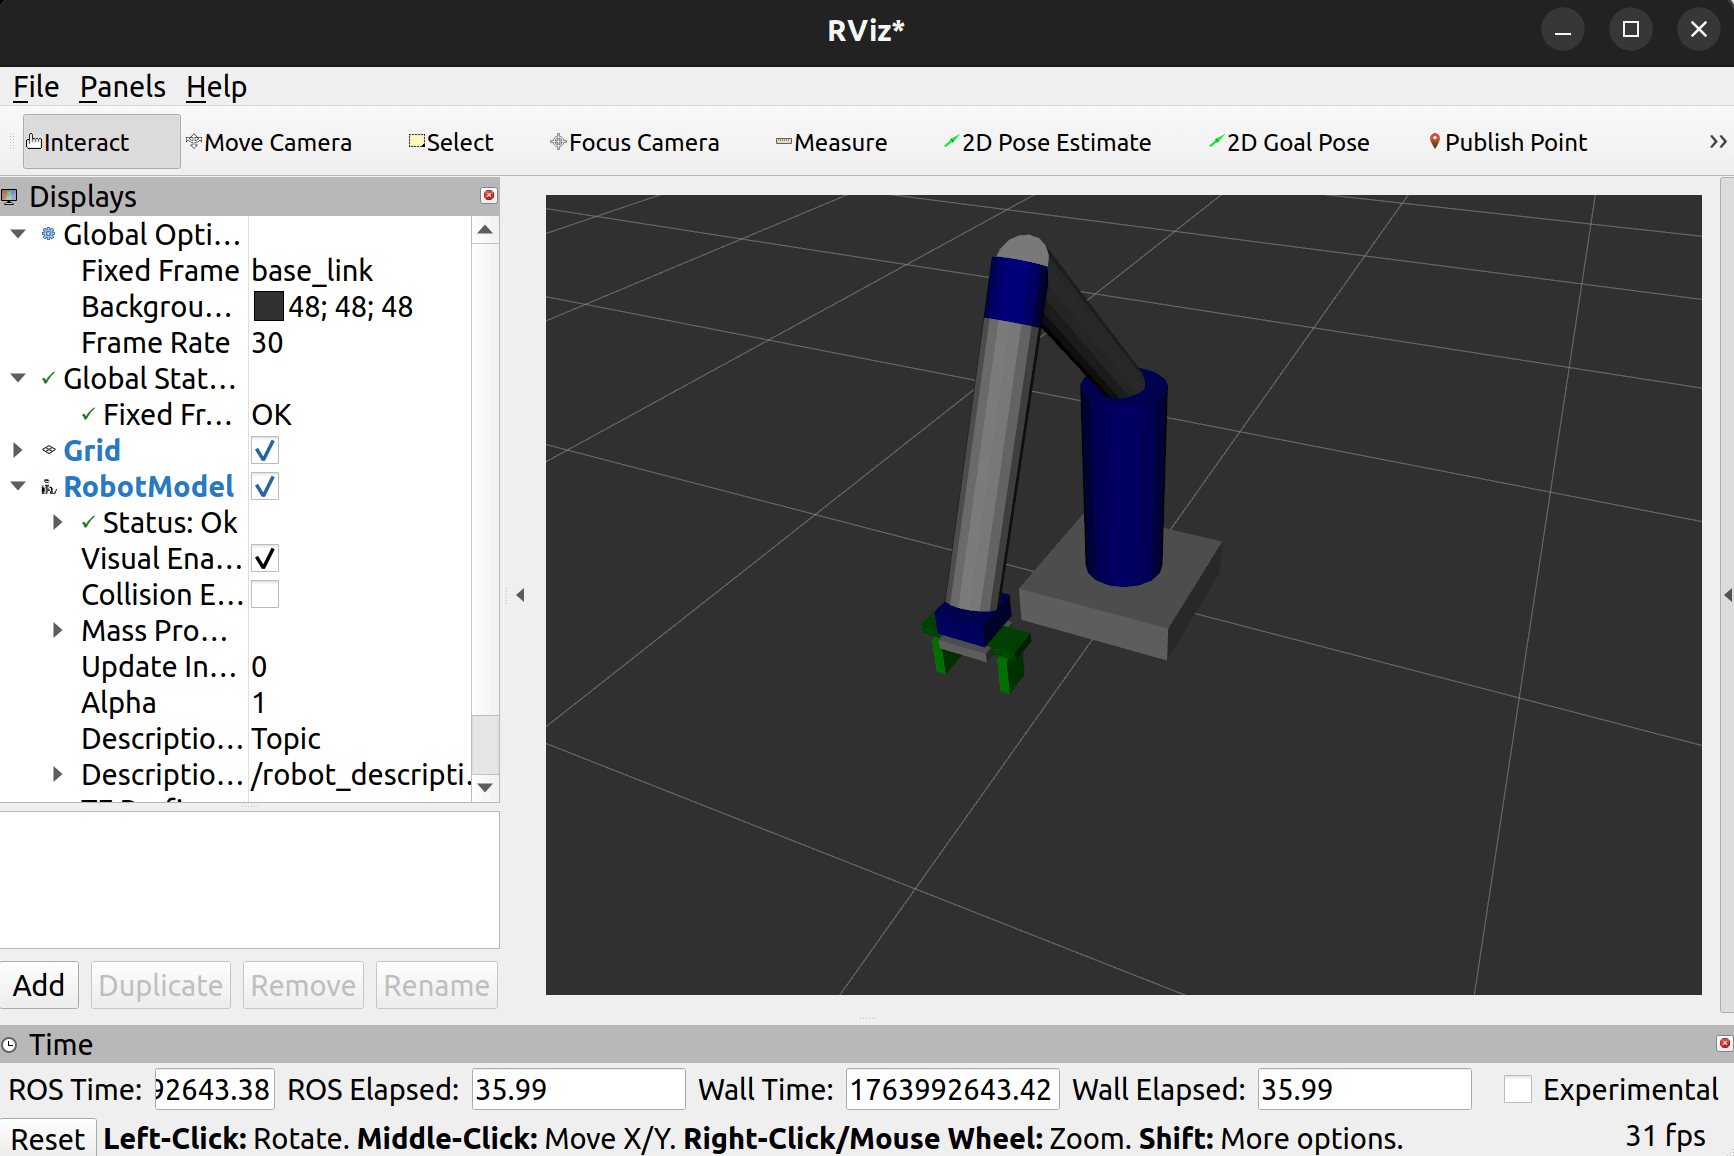This screenshot has width=1734, height=1156.
Task: Open the File menu
Action: pyautogui.click(x=36, y=87)
